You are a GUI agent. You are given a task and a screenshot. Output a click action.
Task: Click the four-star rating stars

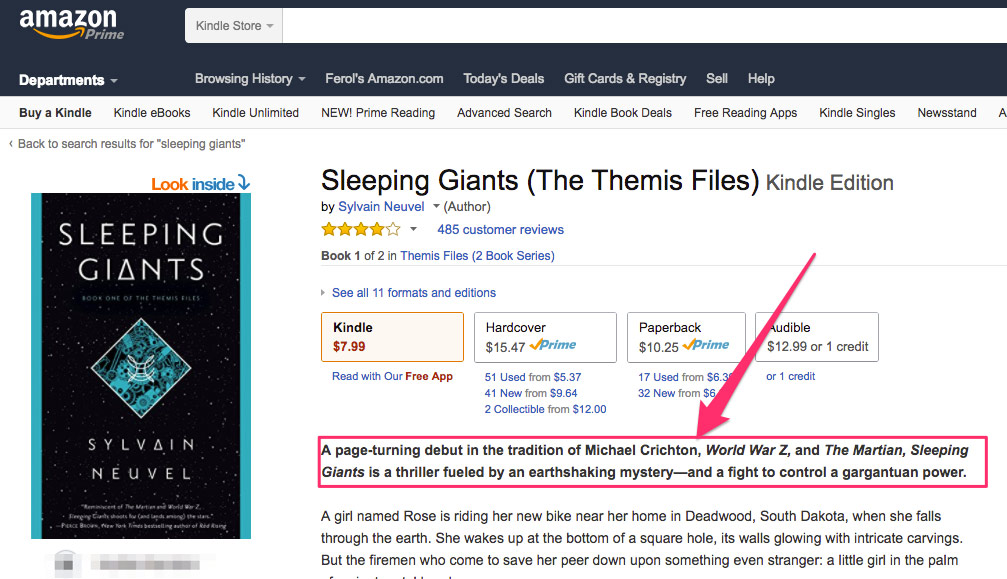(x=361, y=229)
